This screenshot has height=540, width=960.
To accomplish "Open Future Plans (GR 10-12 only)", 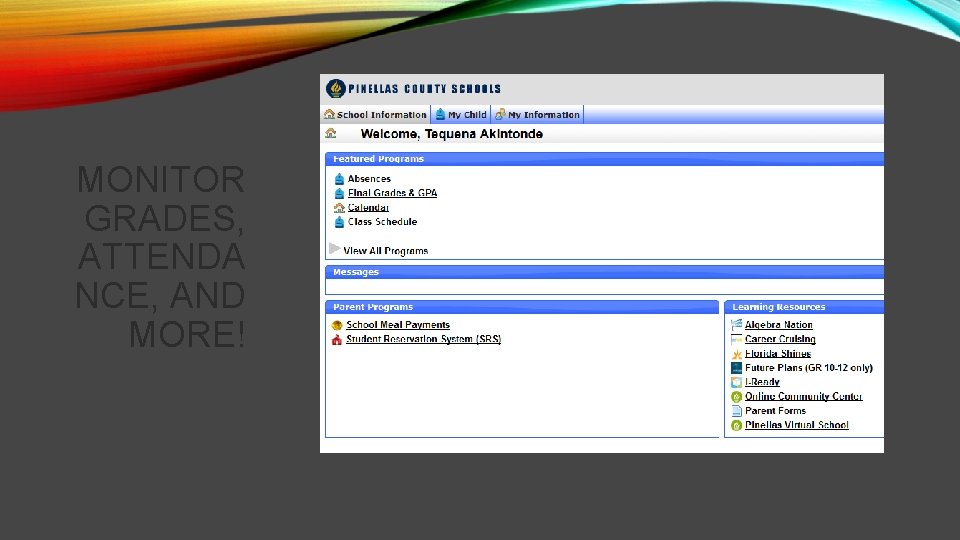I will [x=809, y=368].
